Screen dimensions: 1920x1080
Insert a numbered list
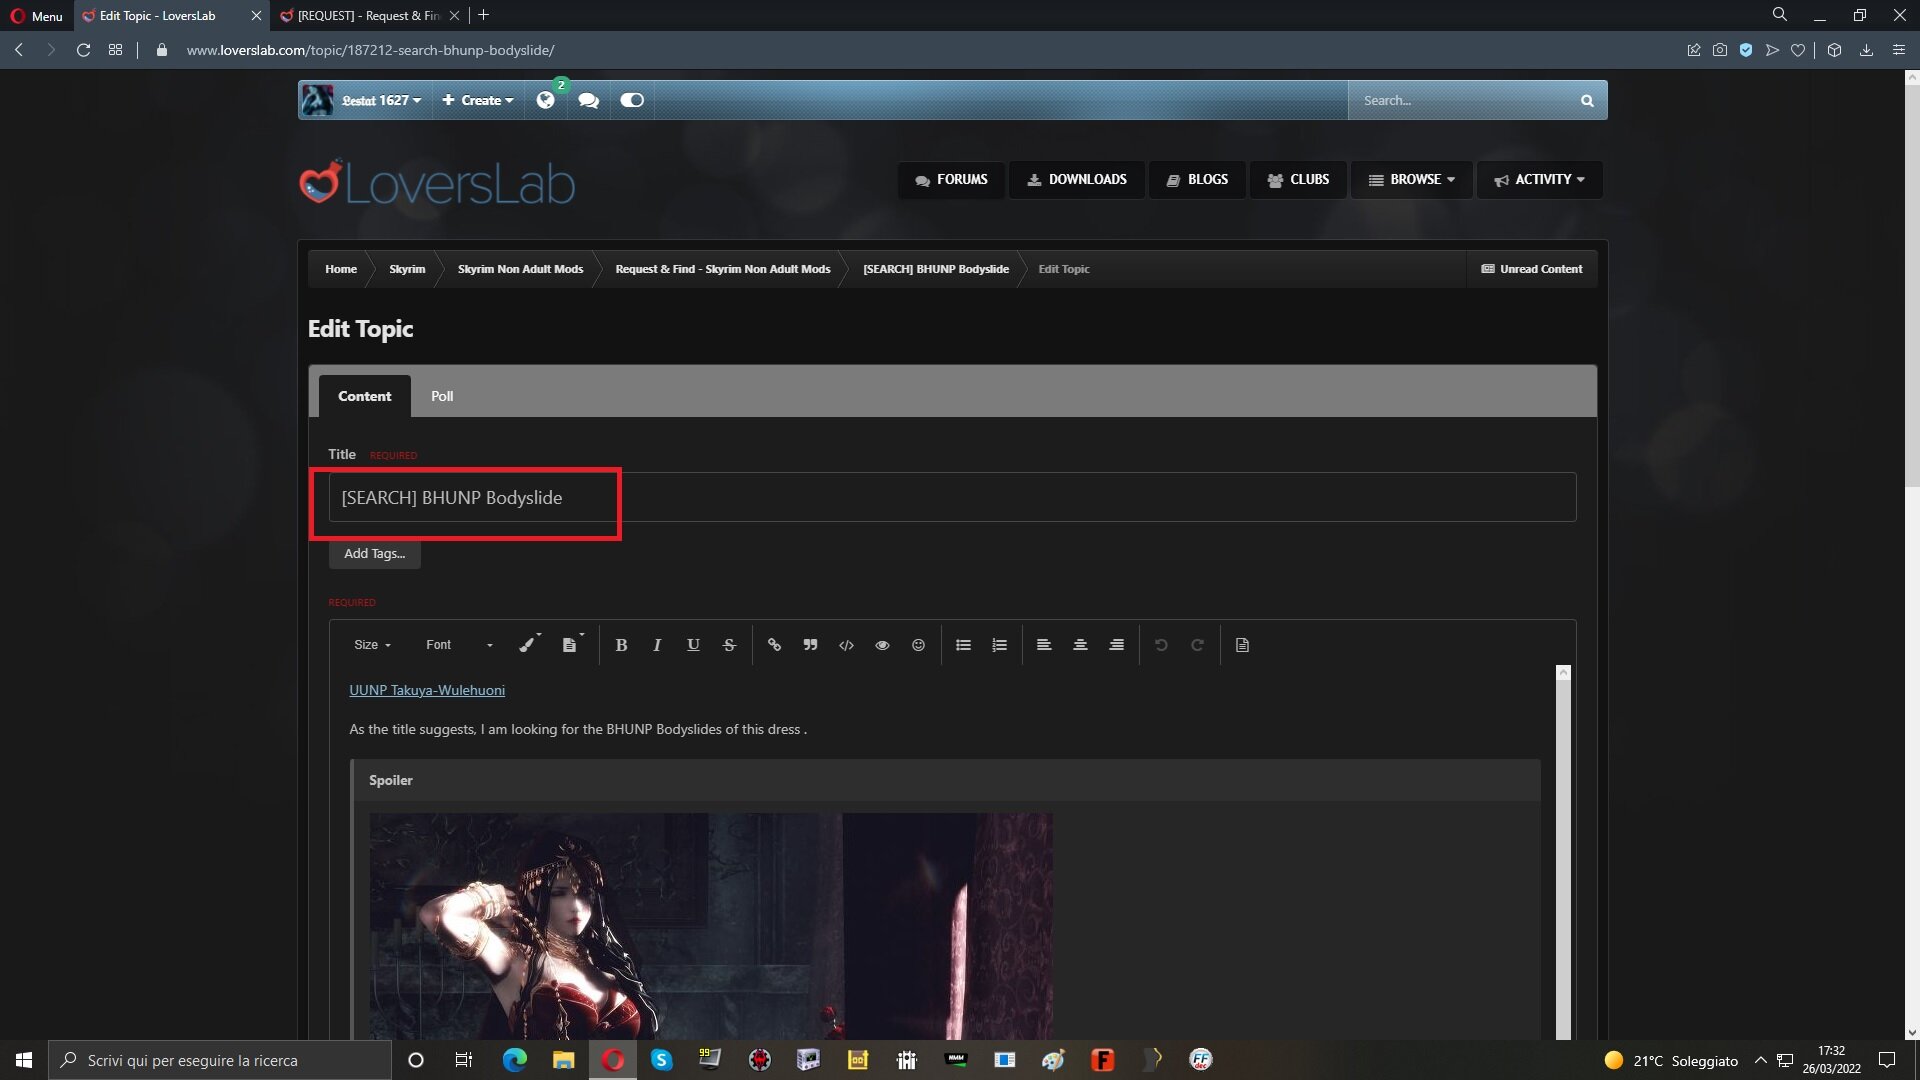[x=999, y=645]
